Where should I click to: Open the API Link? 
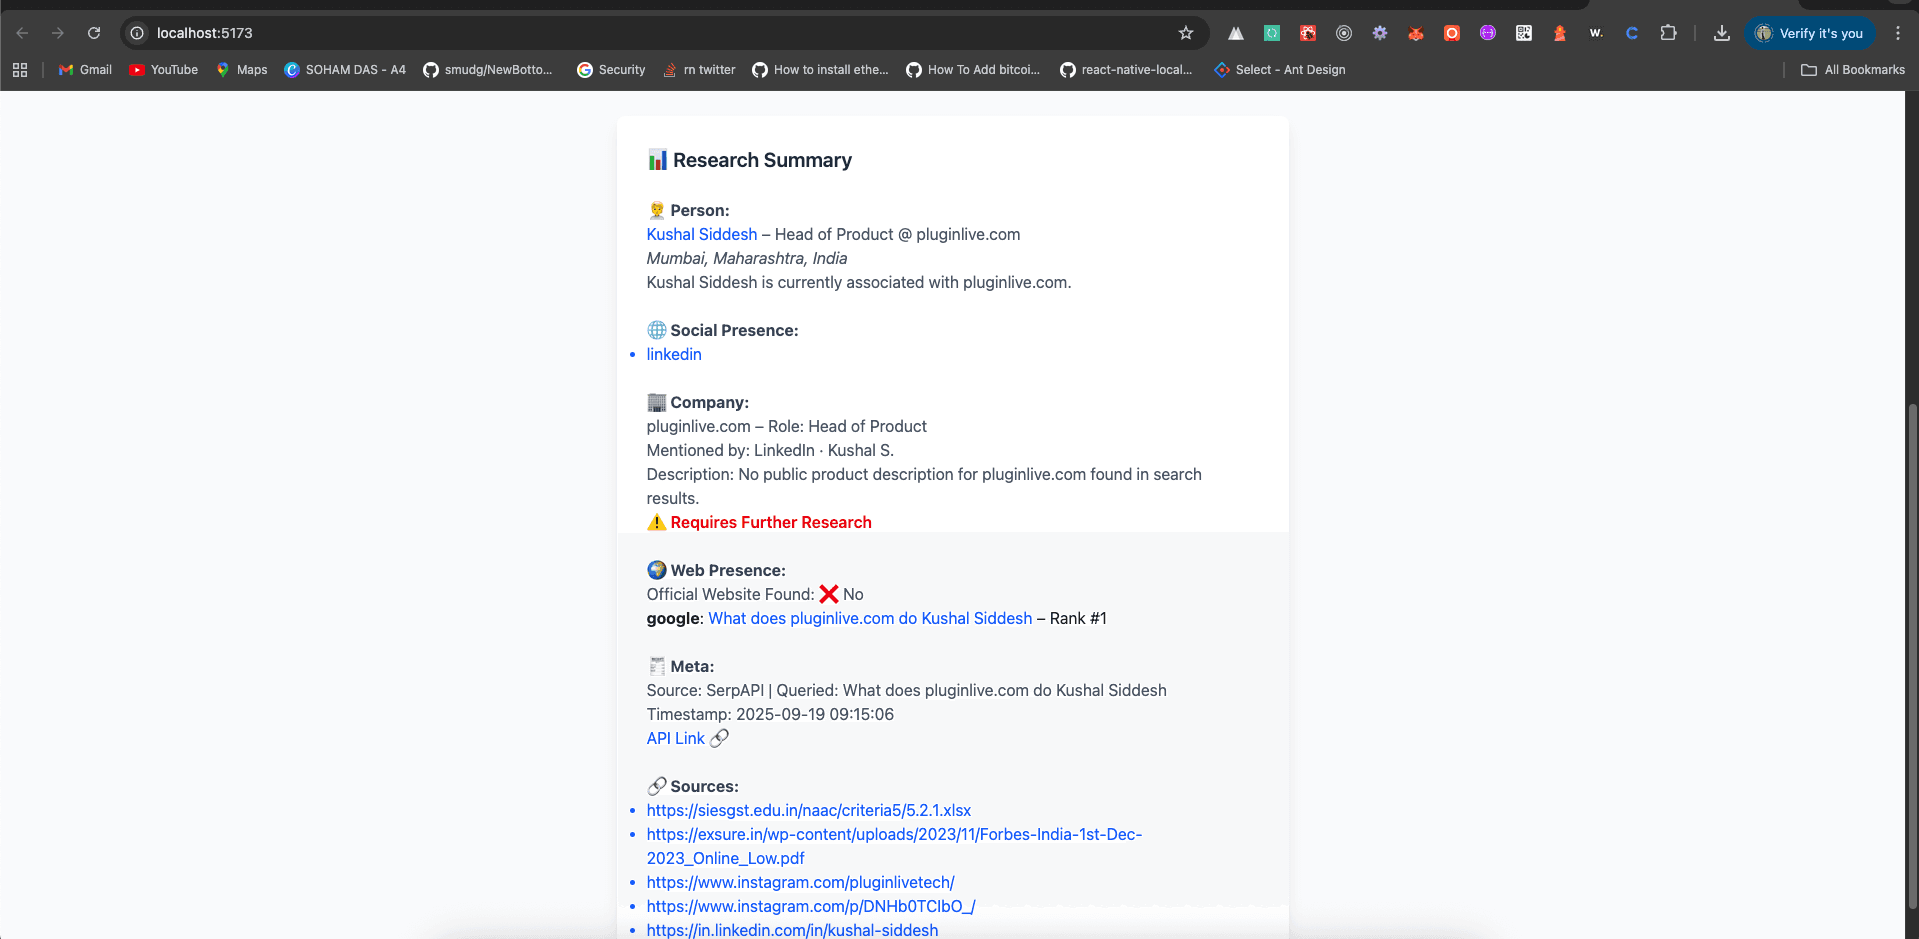pyautogui.click(x=676, y=738)
